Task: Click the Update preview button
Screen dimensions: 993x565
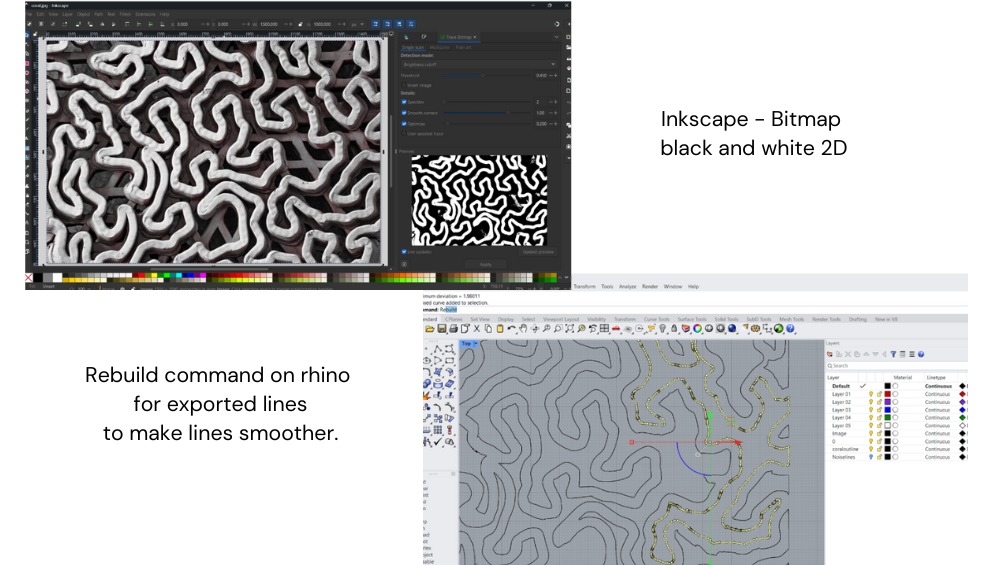Action: tap(537, 252)
